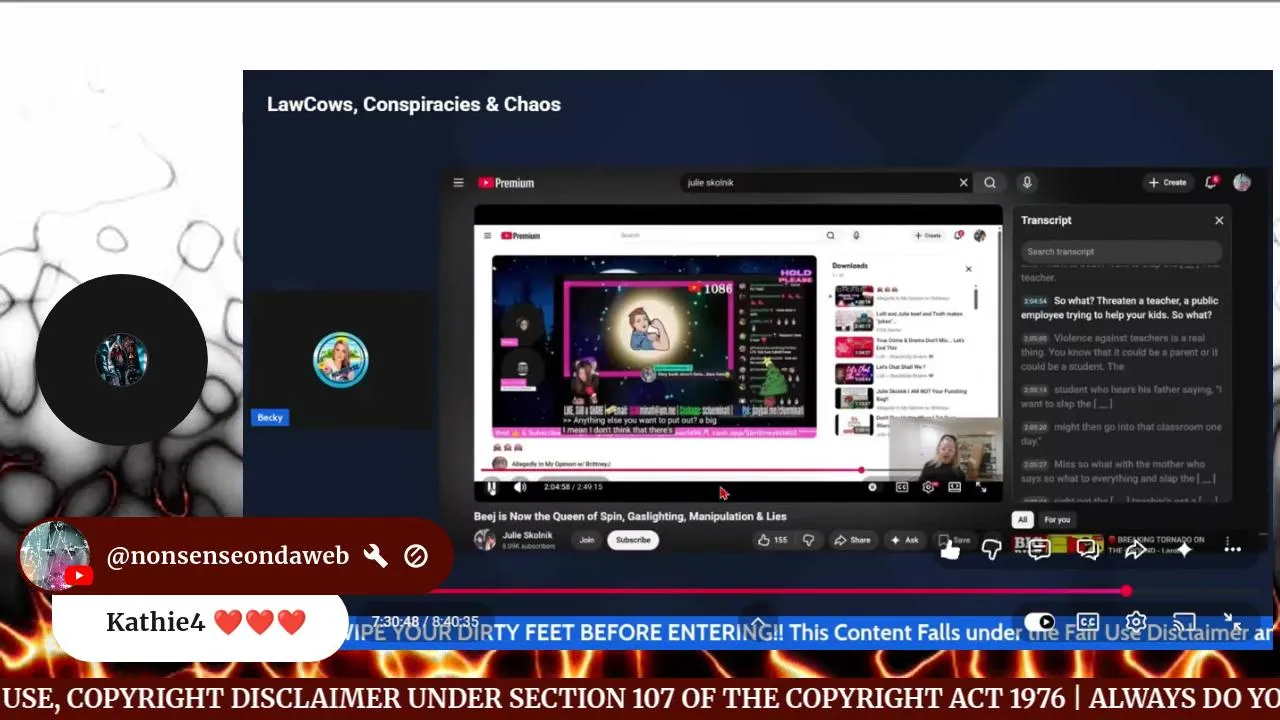Click the white share arrow overlay icon
The height and width of the screenshot is (720, 1280).
click(x=1136, y=548)
